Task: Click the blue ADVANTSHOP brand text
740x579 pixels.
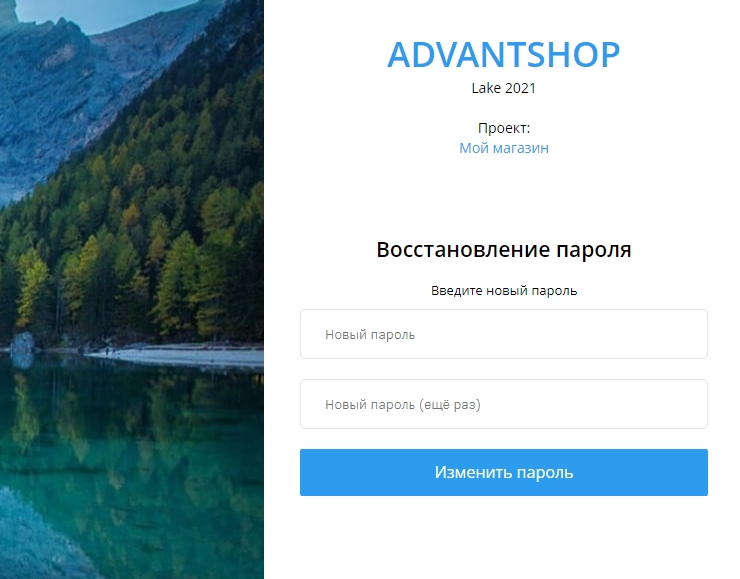Action: pyautogui.click(x=504, y=55)
